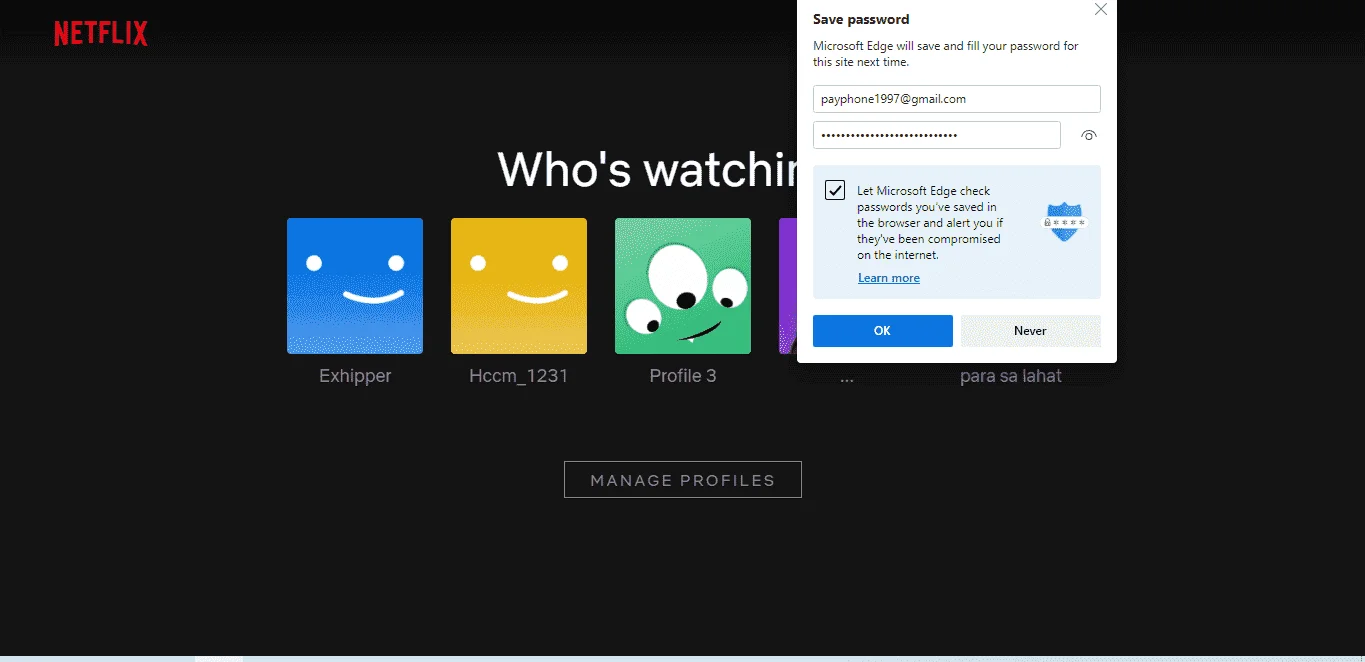Close the Save password popup
The width and height of the screenshot is (1365, 662).
tap(1101, 9)
